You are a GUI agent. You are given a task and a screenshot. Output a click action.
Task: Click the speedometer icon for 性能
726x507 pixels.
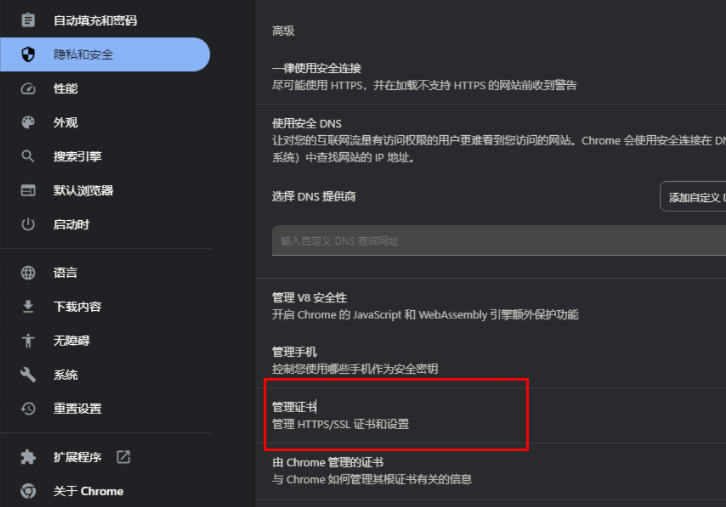(x=28, y=88)
